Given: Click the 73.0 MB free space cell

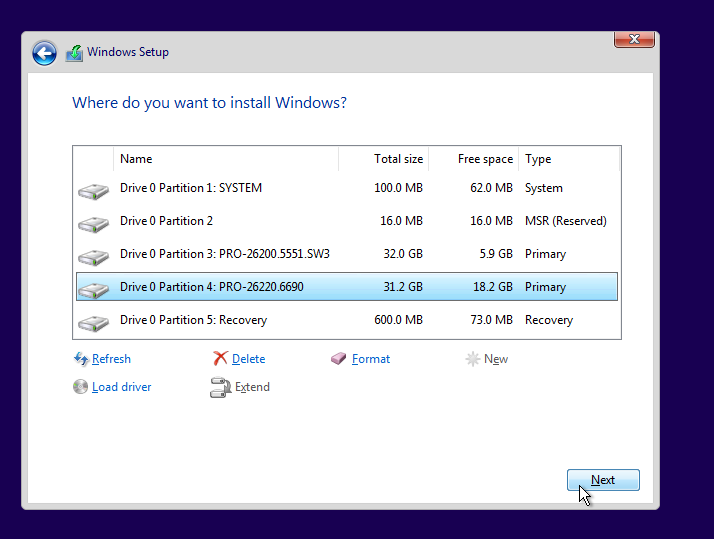Looking at the screenshot, I should click(491, 320).
